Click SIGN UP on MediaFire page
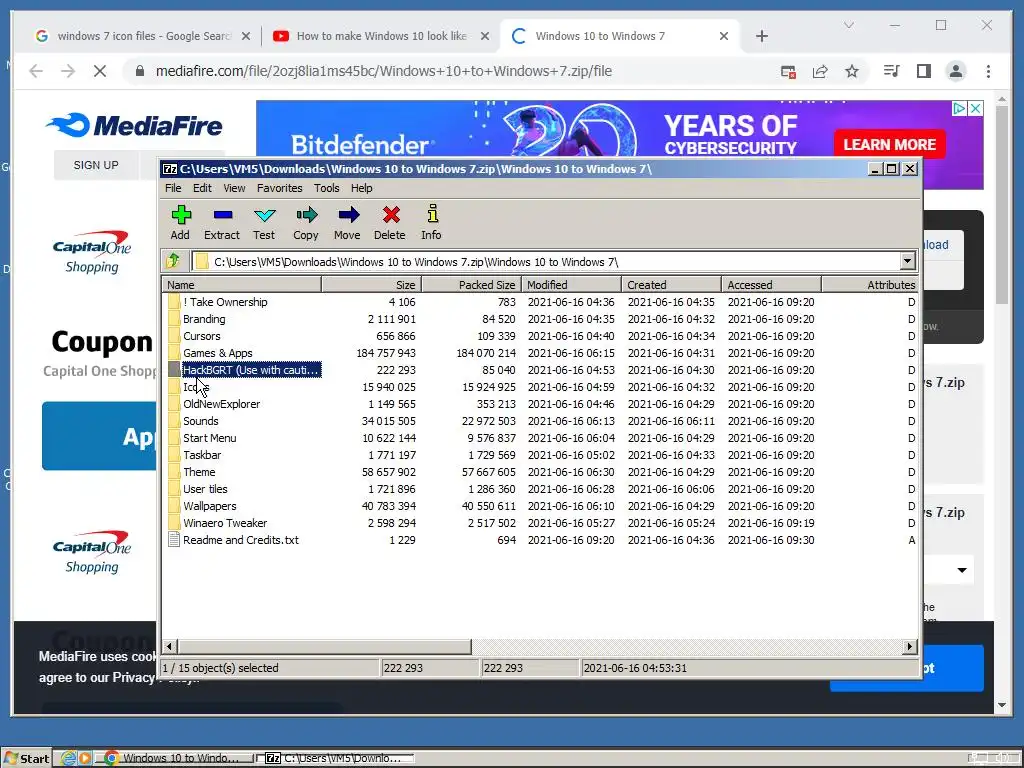 click(x=96, y=165)
